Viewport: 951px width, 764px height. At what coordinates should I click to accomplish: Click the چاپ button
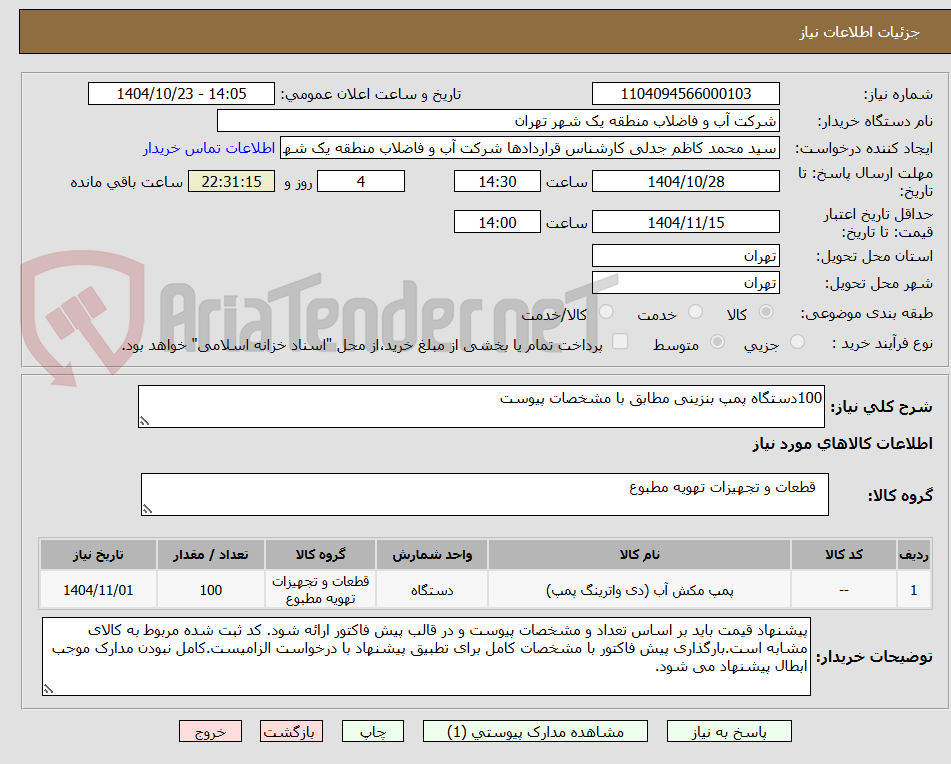pos(373,731)
